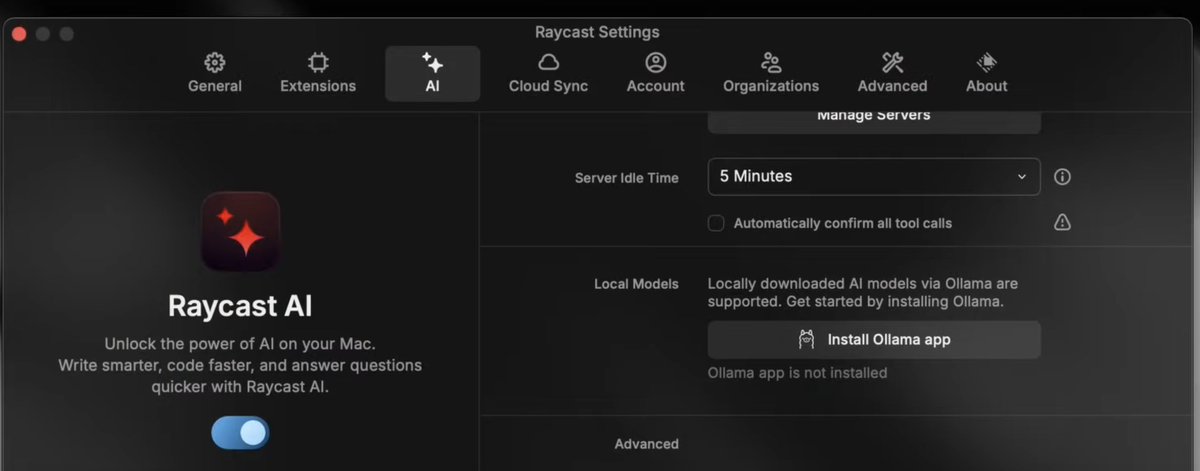This screenshot has width=1200, height=471.
Task: Switch to the Extensions tab
Action: 318,74
